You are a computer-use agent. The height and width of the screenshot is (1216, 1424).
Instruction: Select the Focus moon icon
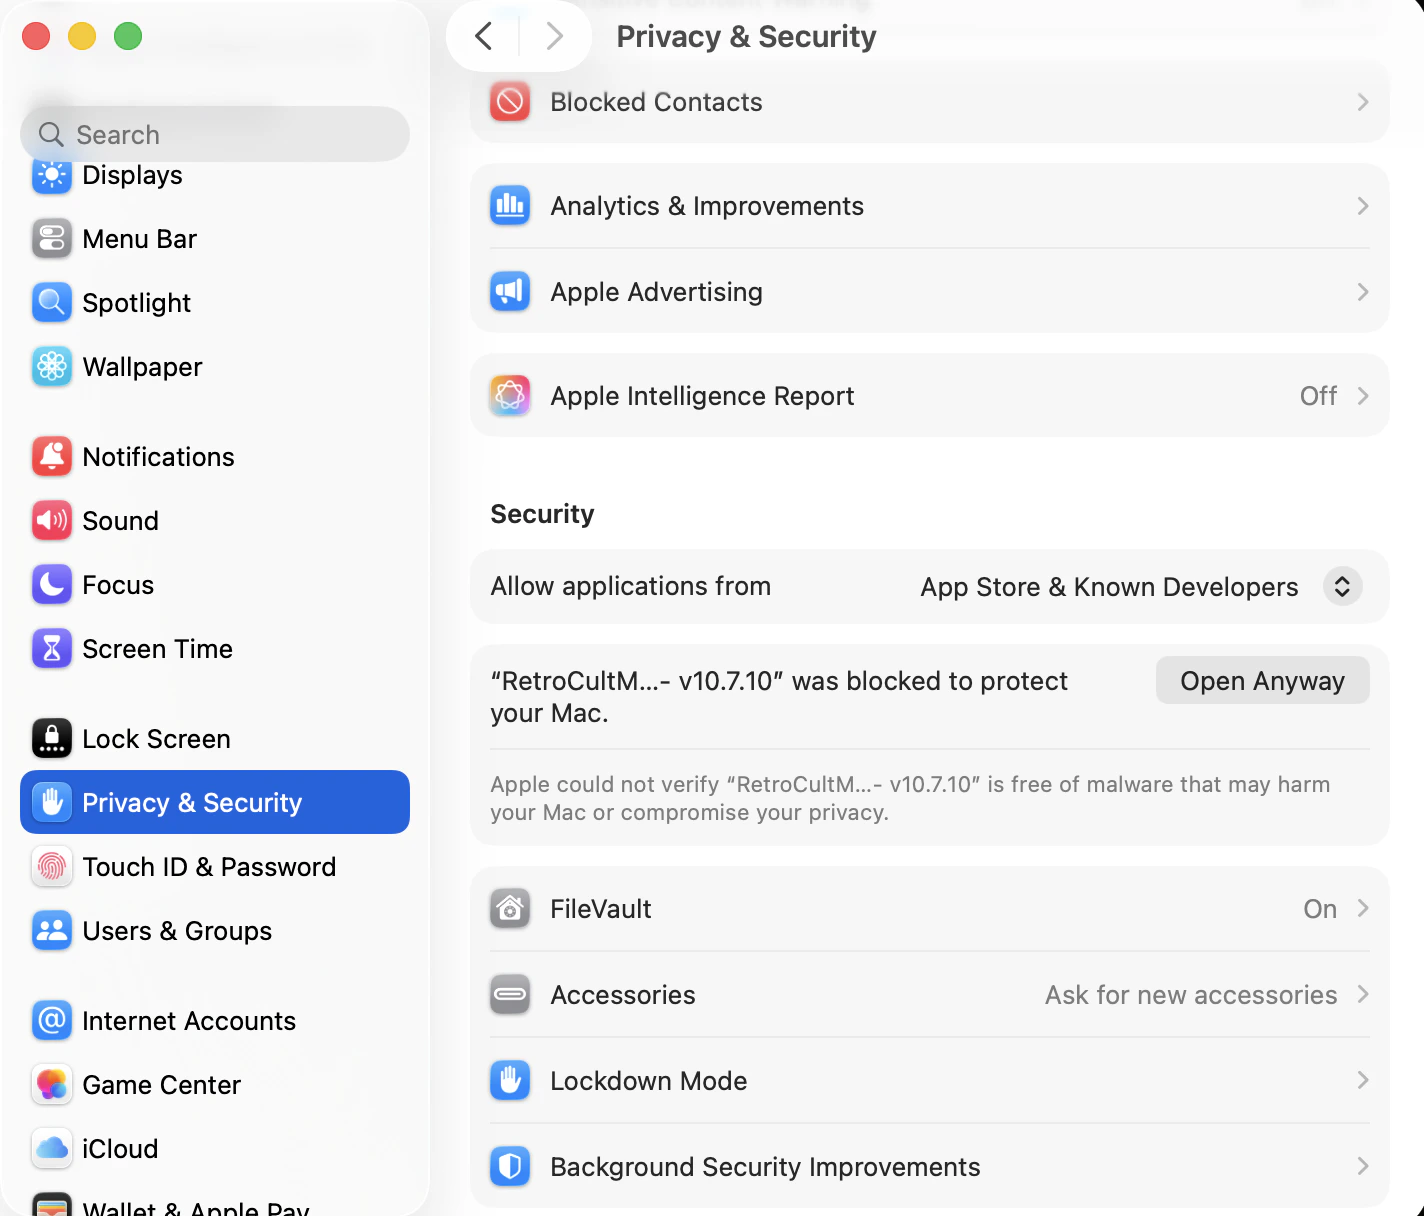coord(52,585)
